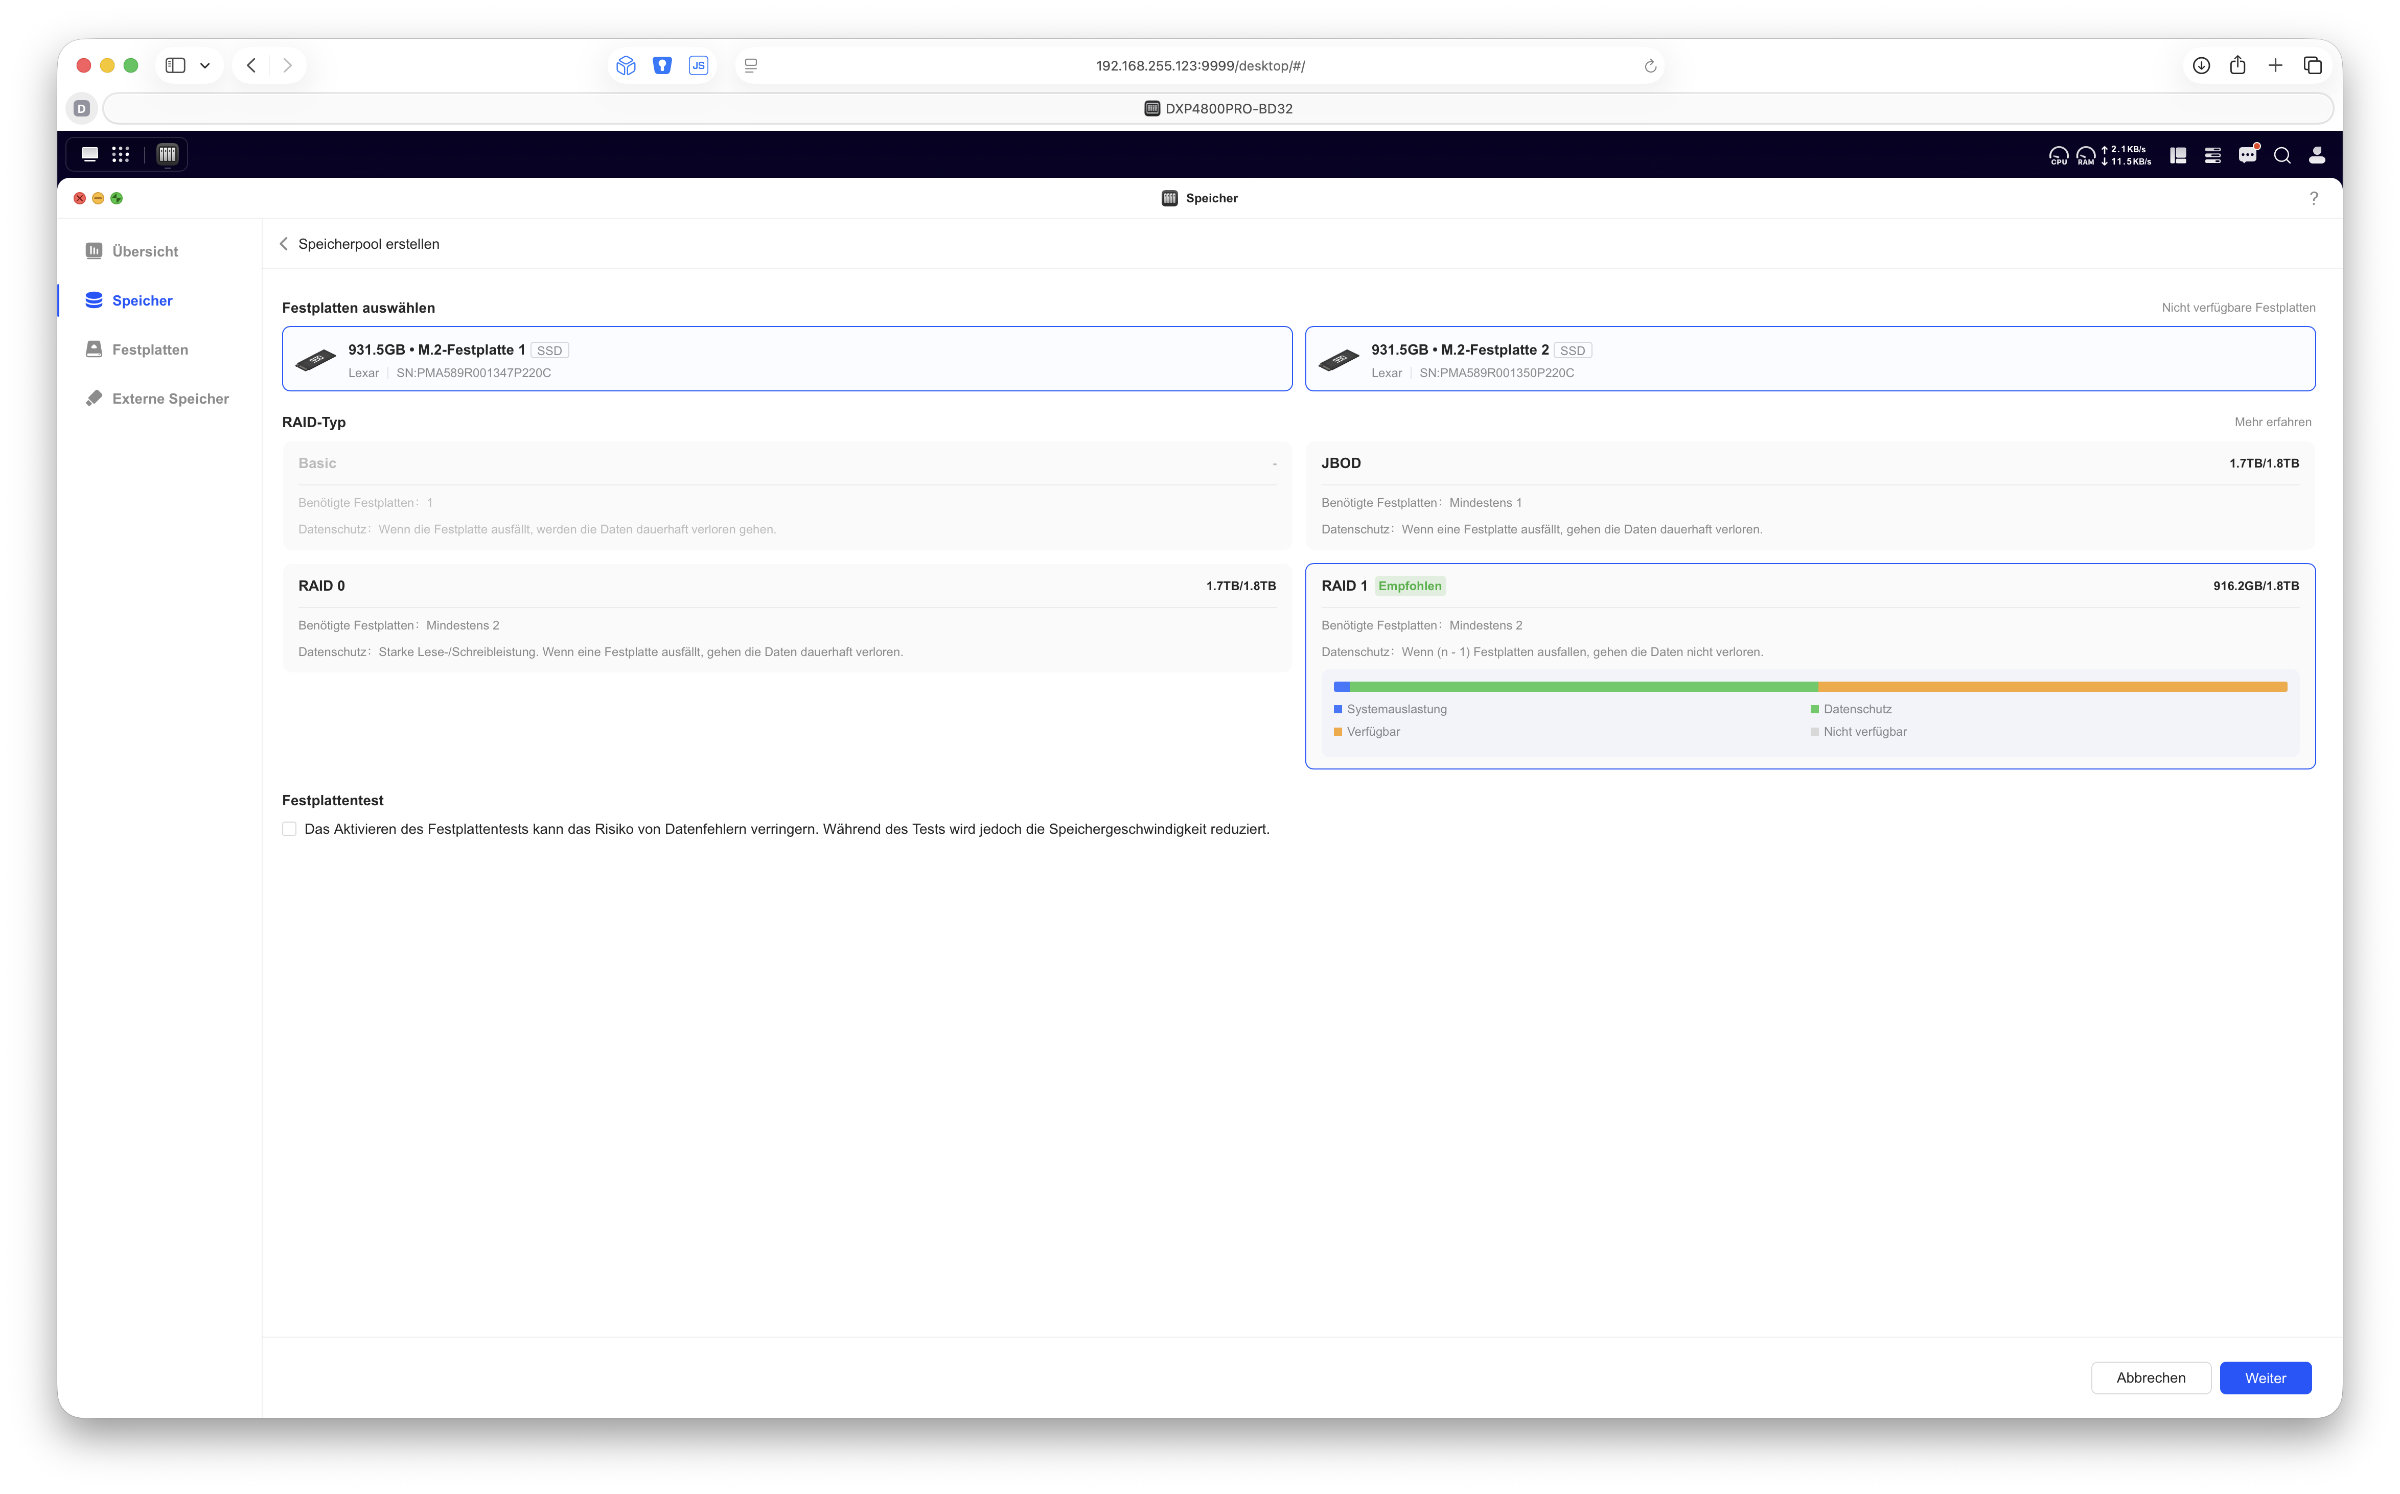The image size is (2400, 1494).
Task: Open a new Safari tab
Action: 2275,65
